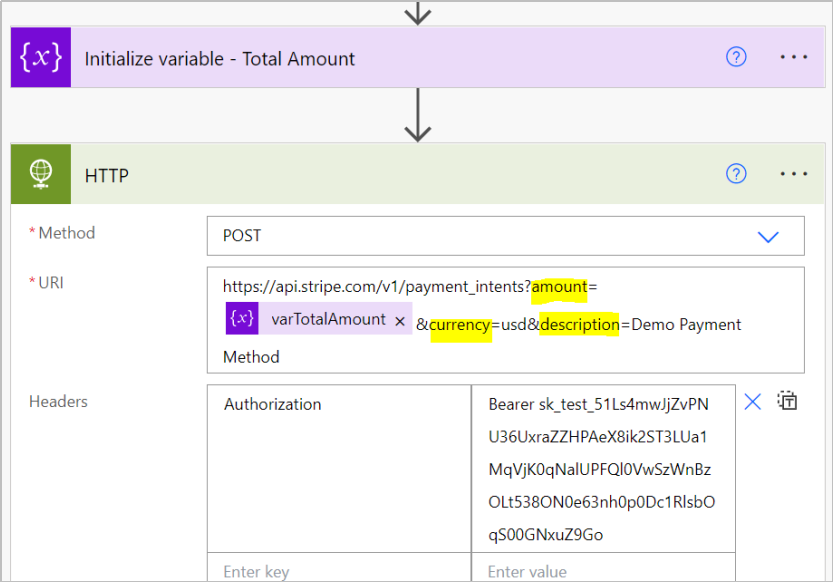833x582 pixels.
Task: Click the Authorization header key field
Action: (300, 404)
